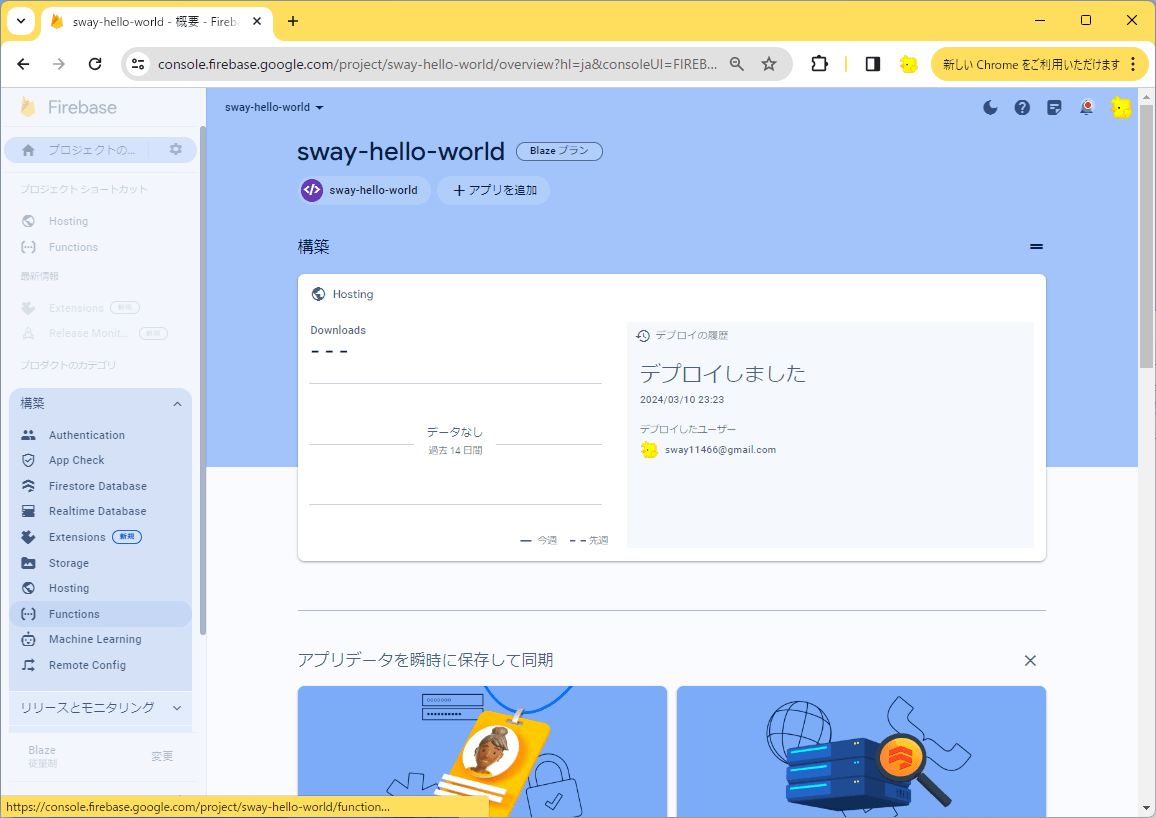Dismiss the アプリデータ suggestion section
Viewport: 1156px width, 818px height.
tap(1030, 660)
